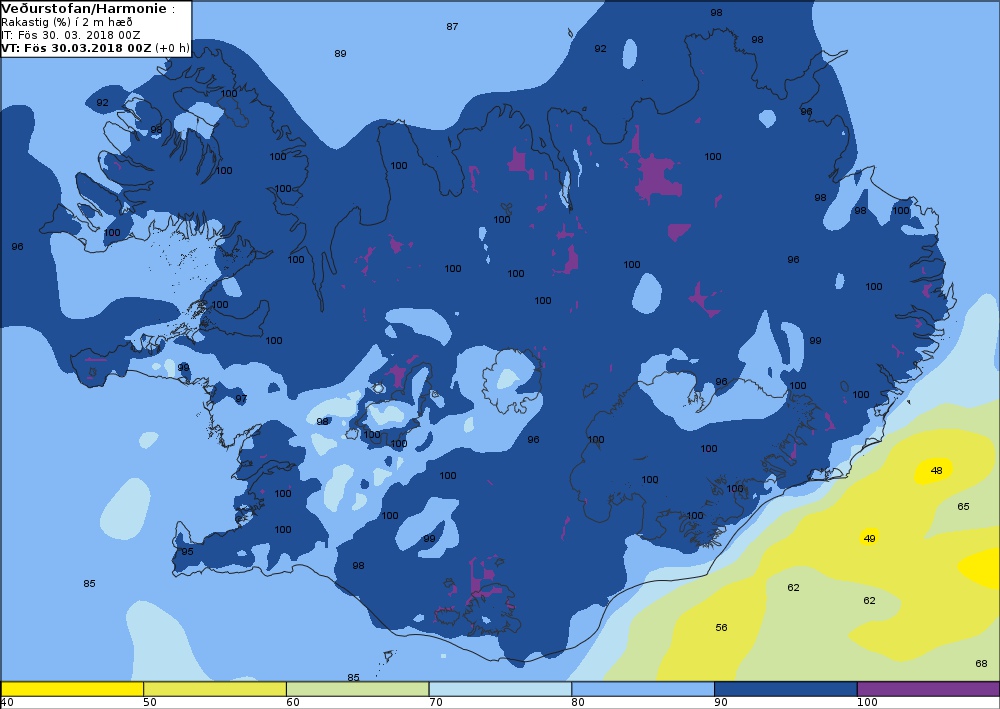
Task: Click the dark blue 90–100 legend swatch
Action: [x=786, y=689]
